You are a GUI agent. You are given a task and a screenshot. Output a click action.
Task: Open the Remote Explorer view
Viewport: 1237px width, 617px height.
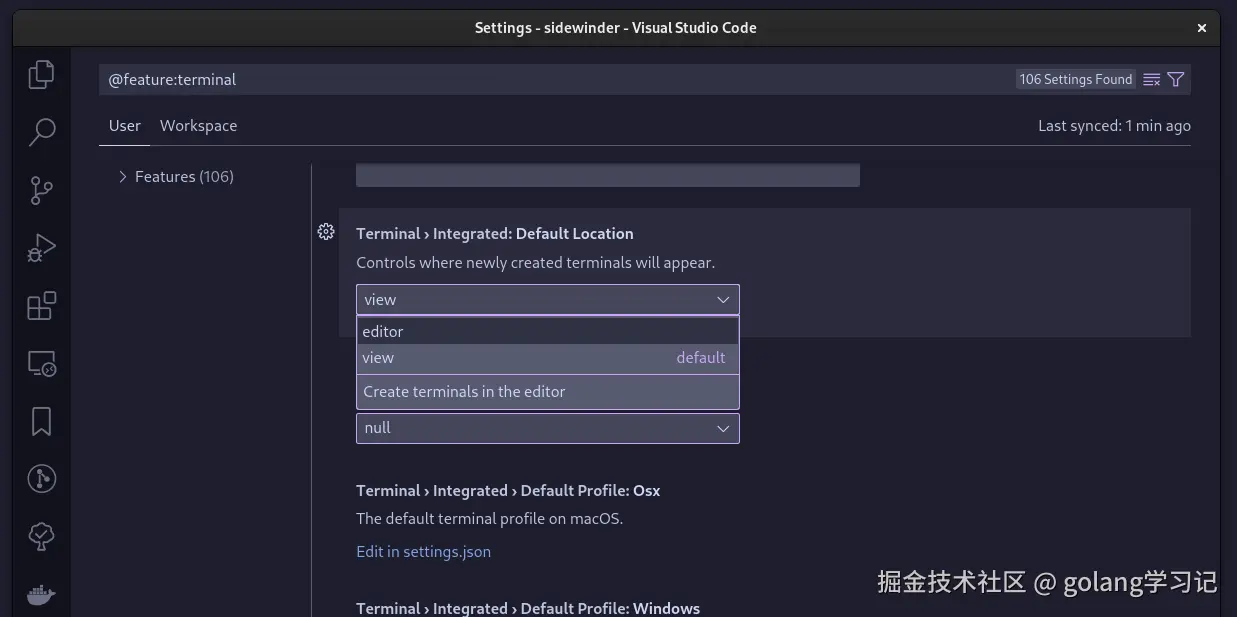pyautogui.click(x=41, y=364)
